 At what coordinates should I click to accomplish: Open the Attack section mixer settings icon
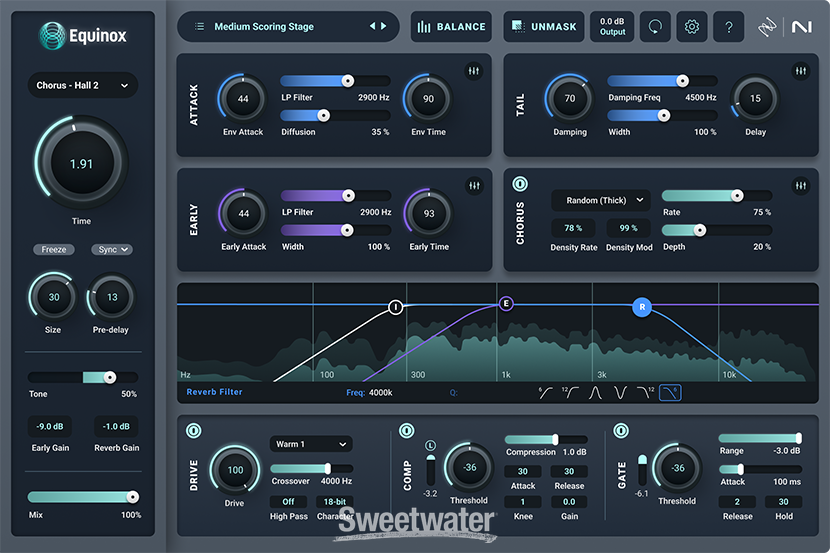tap(475, 71)
